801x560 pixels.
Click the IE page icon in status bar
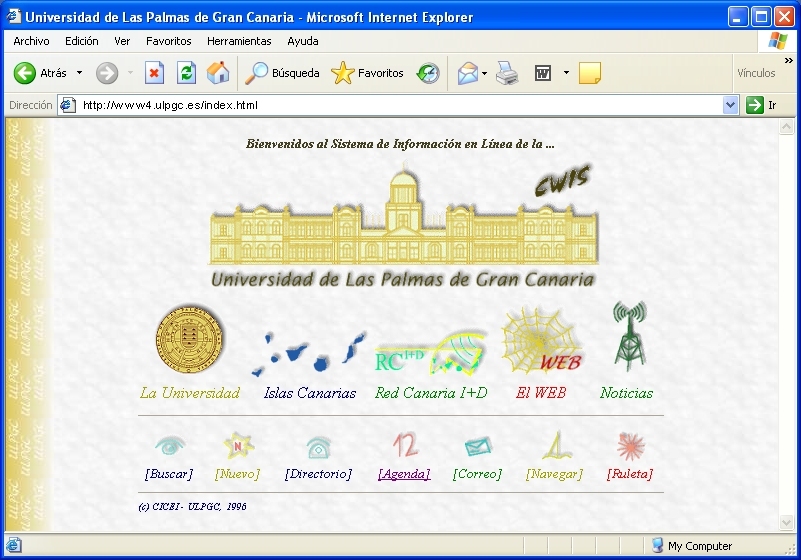tap(13, 545)
